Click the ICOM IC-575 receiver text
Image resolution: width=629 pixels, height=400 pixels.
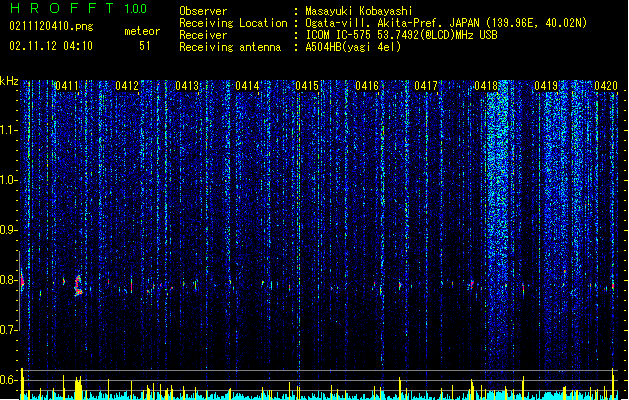pyautogui.click(x=401, y=35)
